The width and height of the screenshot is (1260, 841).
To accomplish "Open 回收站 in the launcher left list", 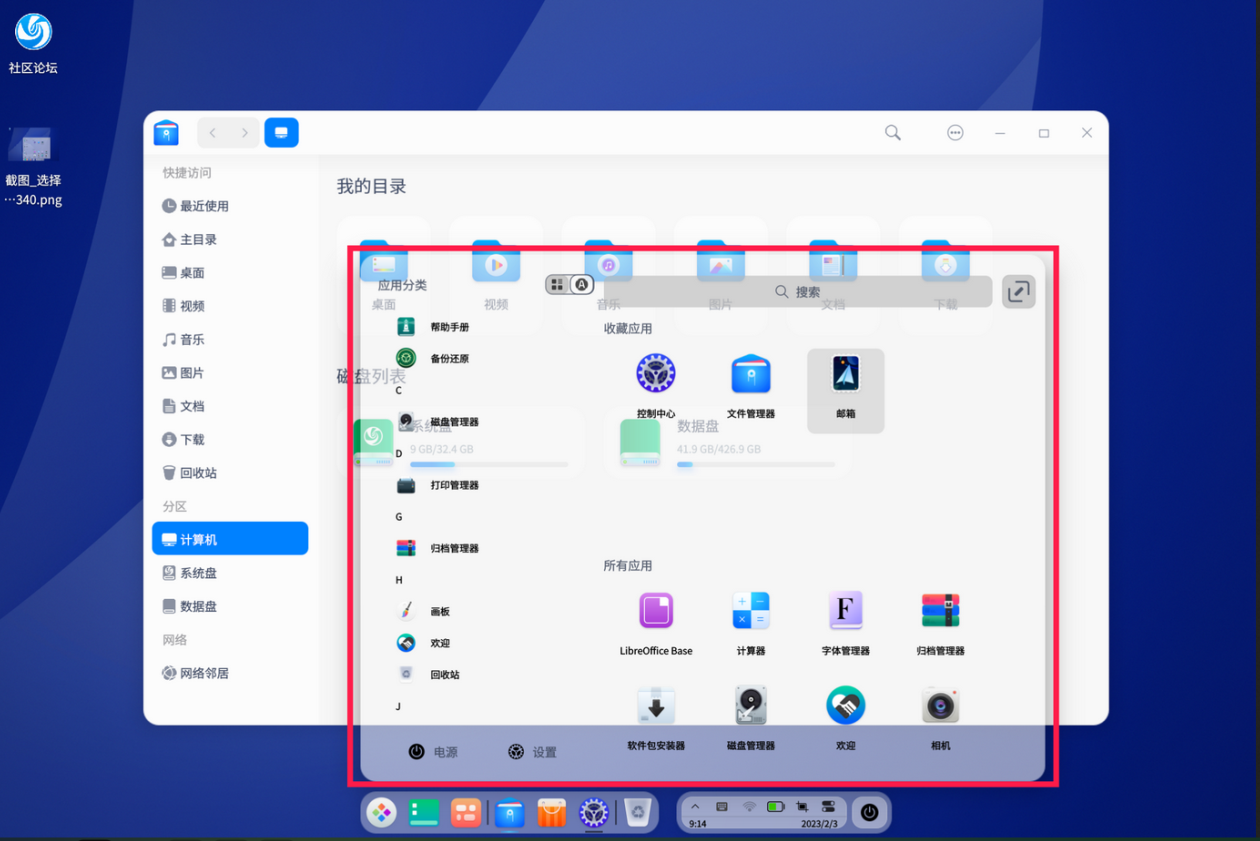I will click(428, 675).
